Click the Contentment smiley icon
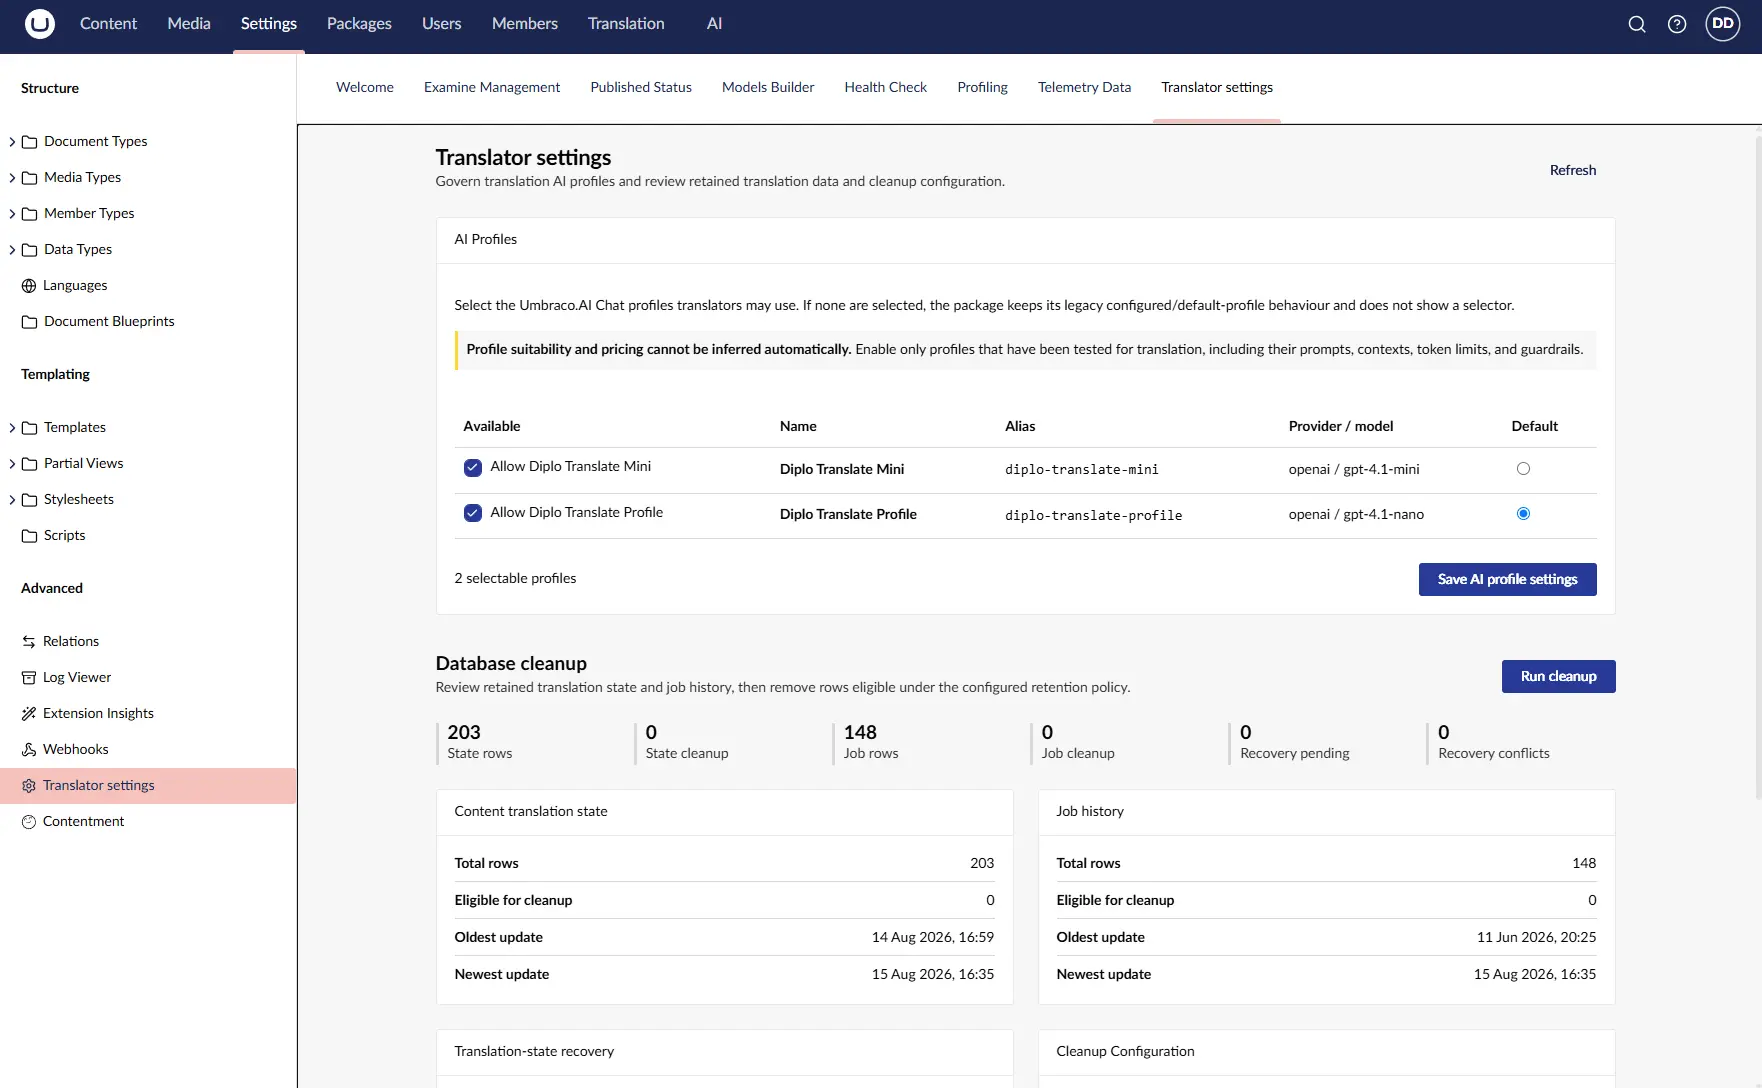 [29, 822]
